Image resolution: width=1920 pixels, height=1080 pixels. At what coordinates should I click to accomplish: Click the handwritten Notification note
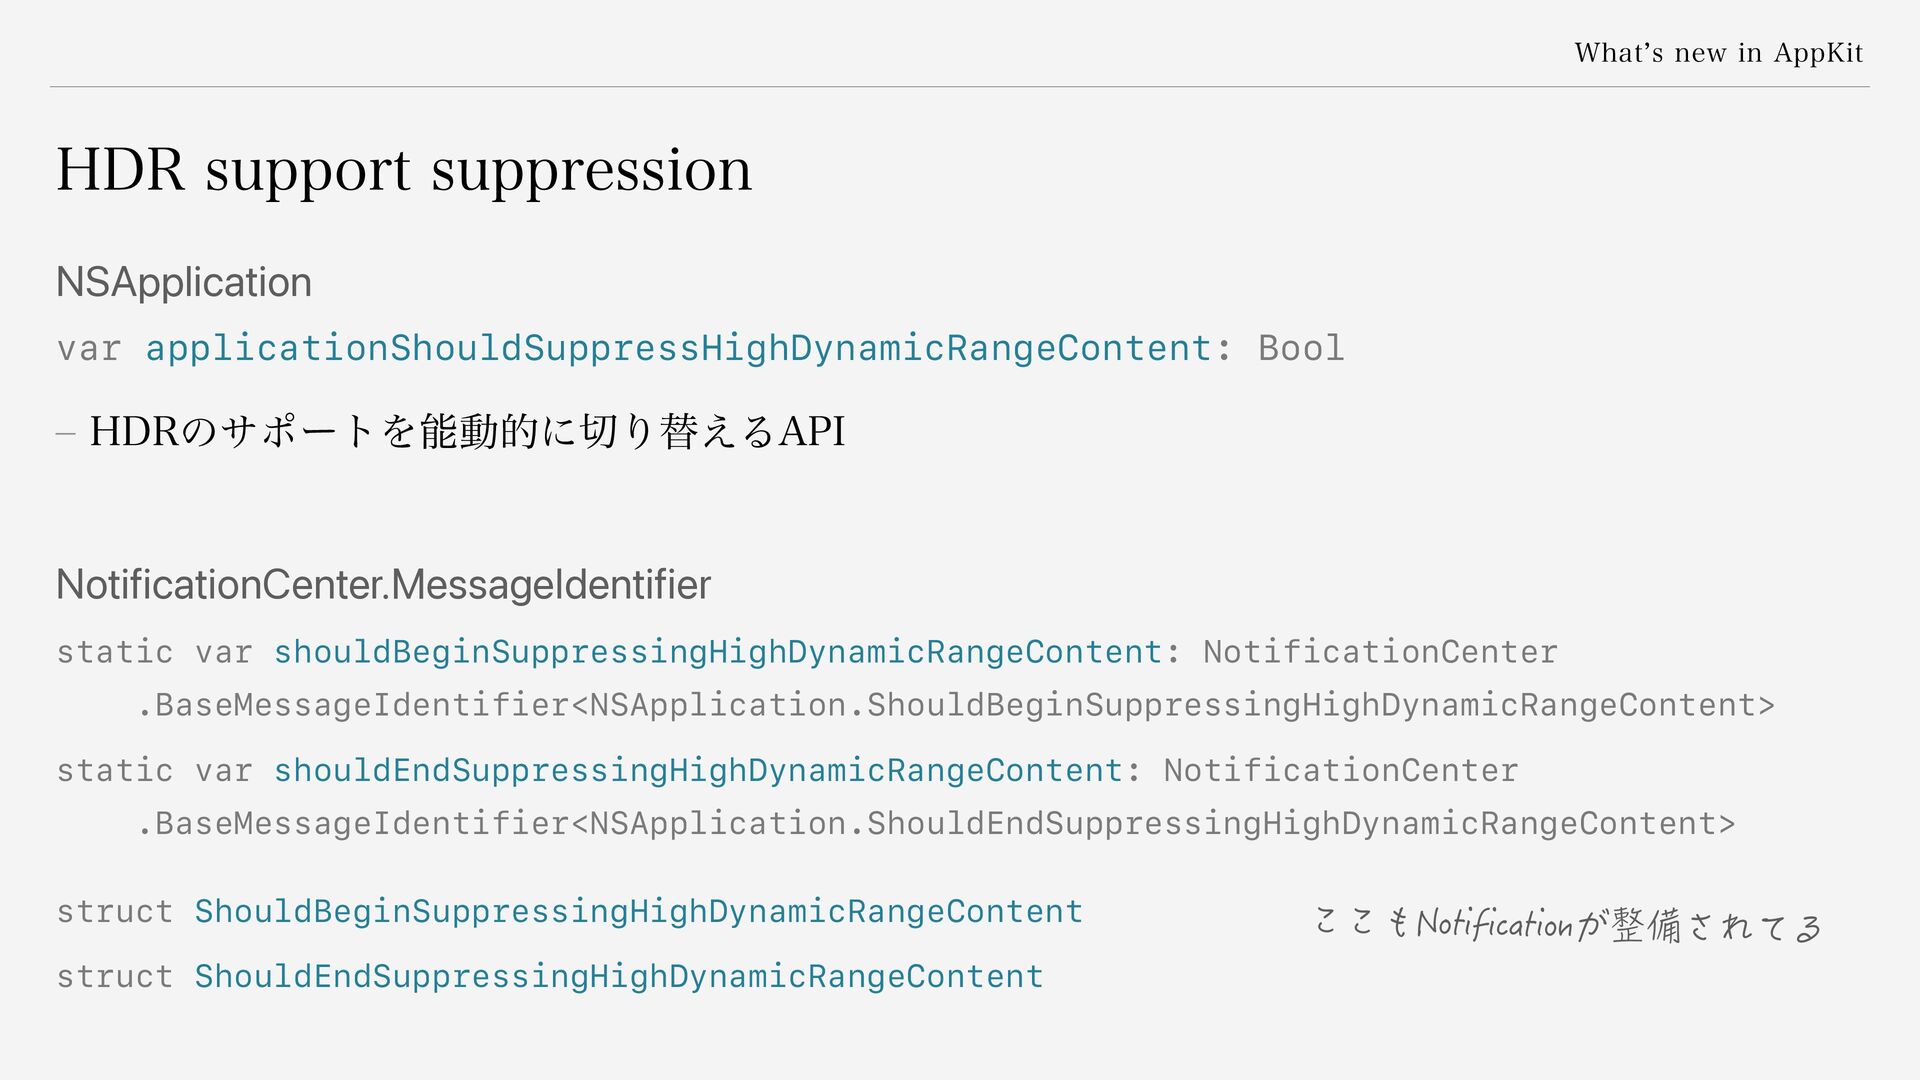pyautogui.click(x=1568, y=924)
